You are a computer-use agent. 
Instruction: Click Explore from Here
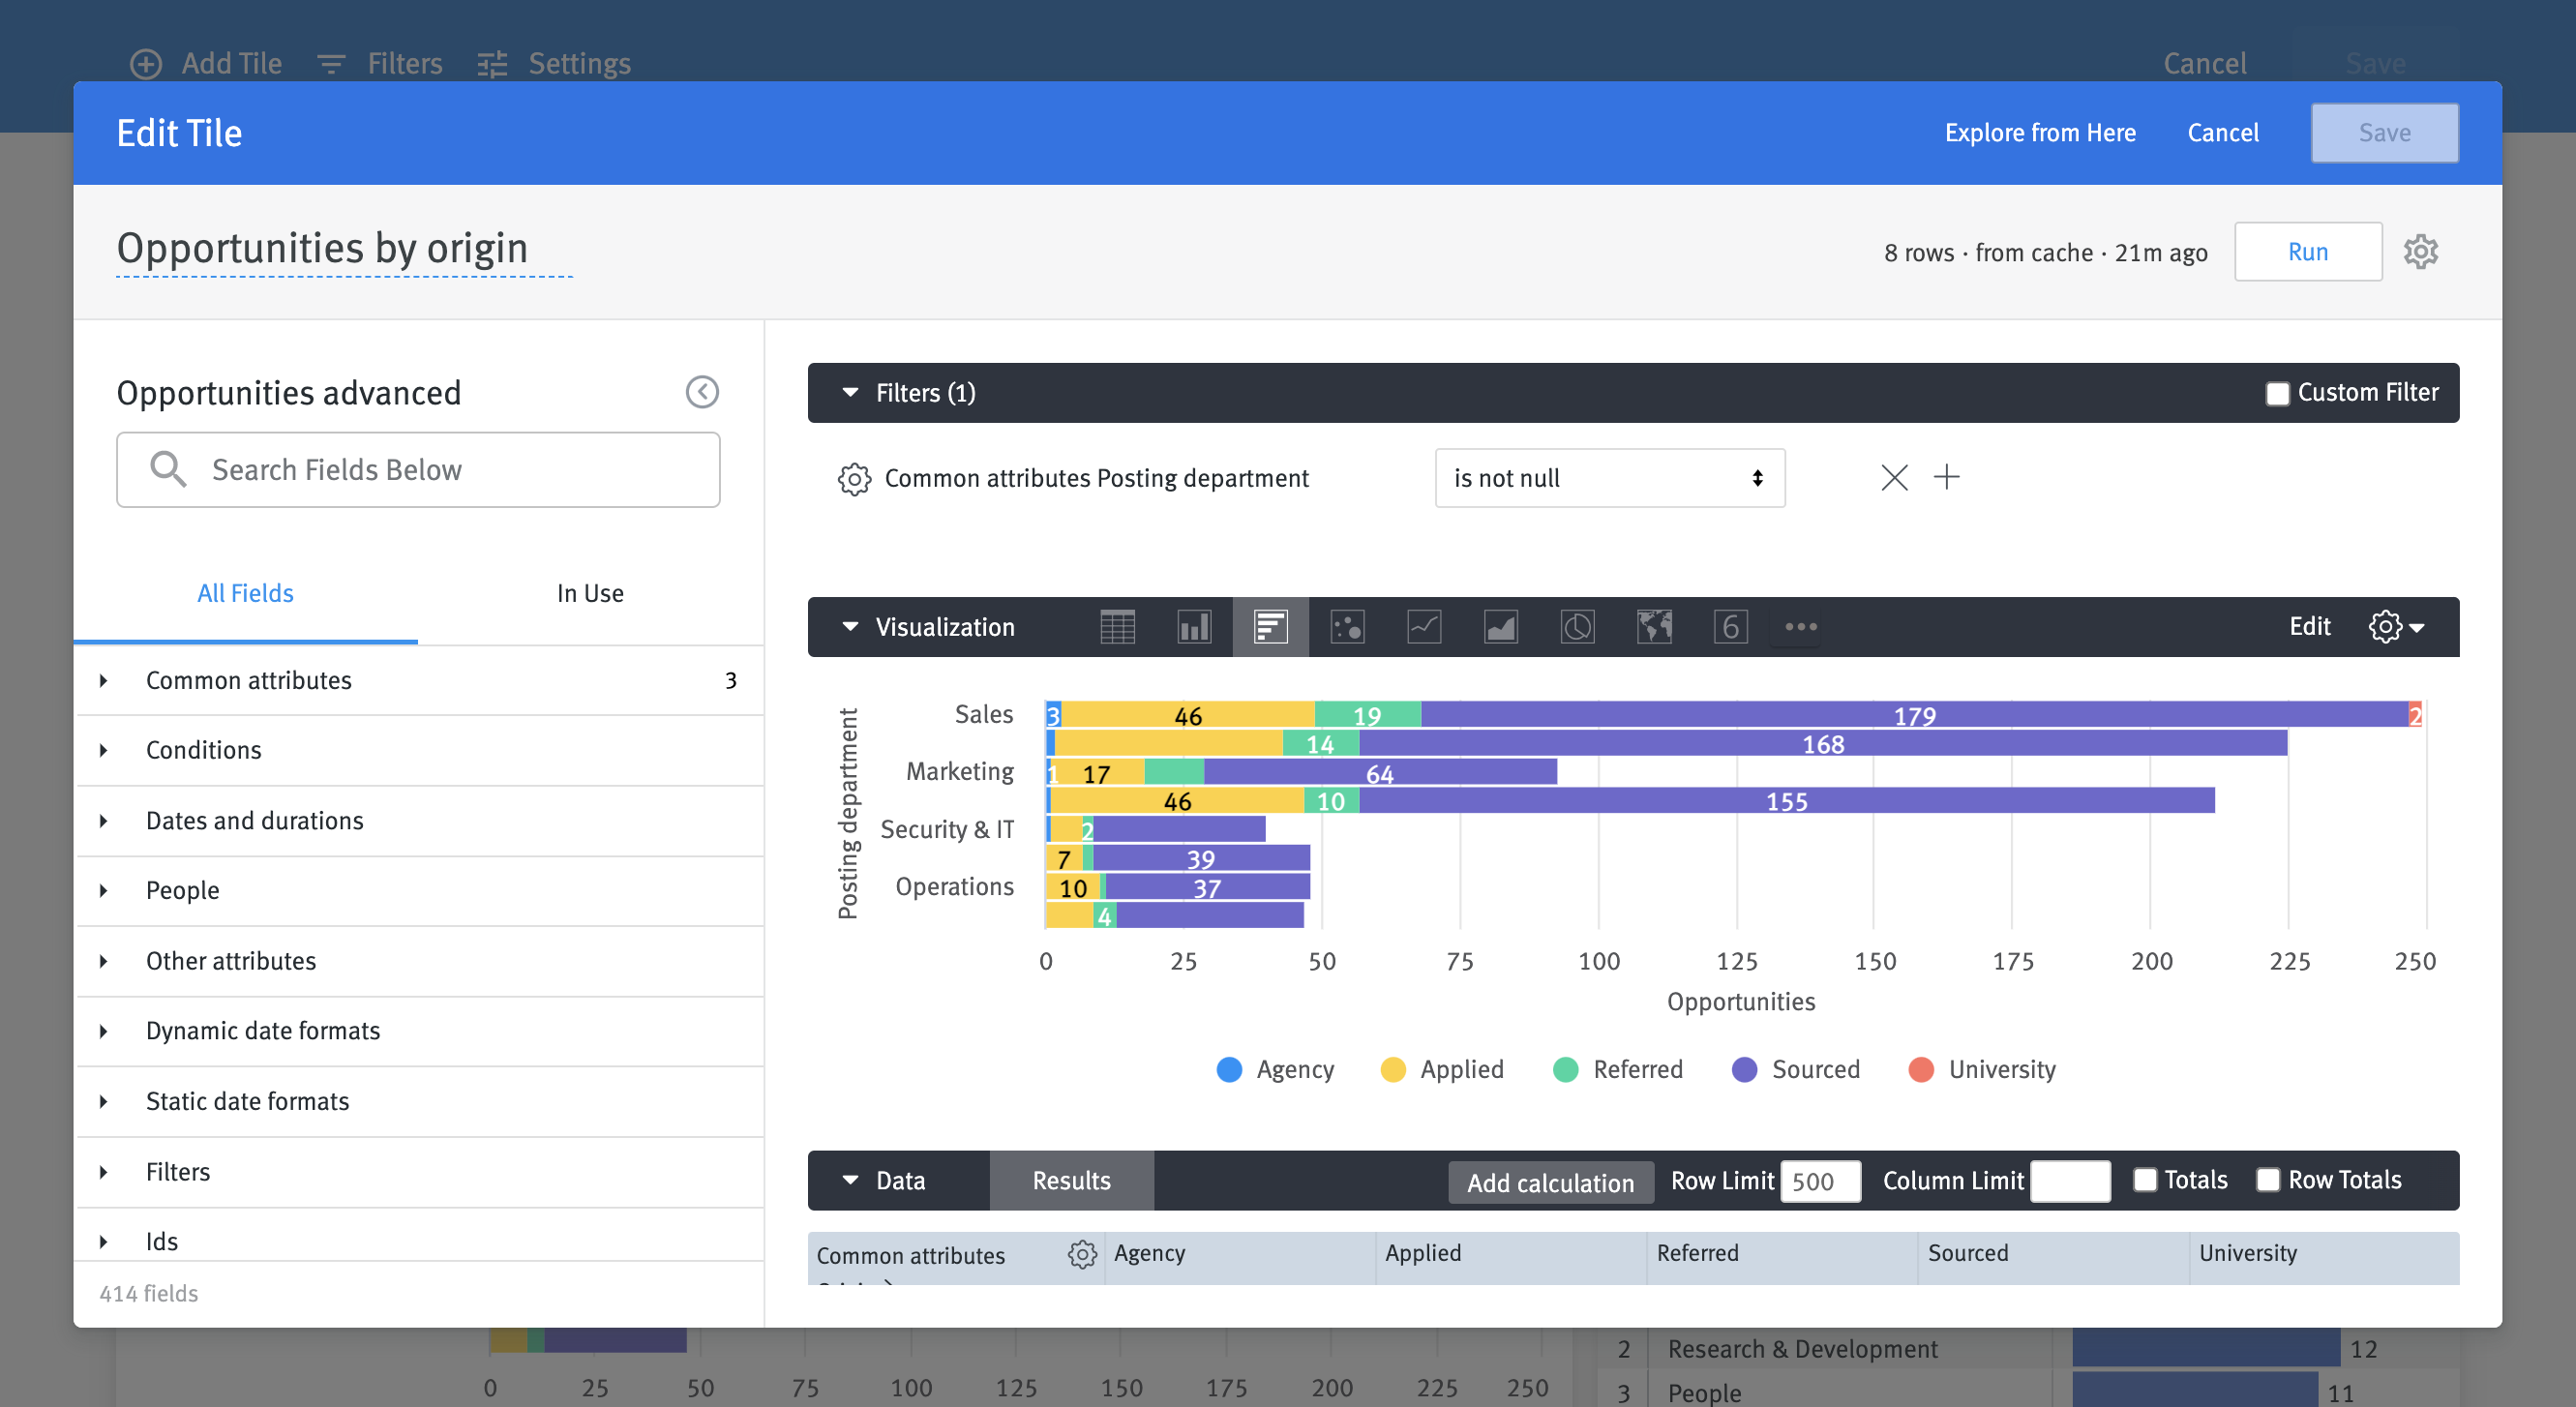tap(2041, 132)
